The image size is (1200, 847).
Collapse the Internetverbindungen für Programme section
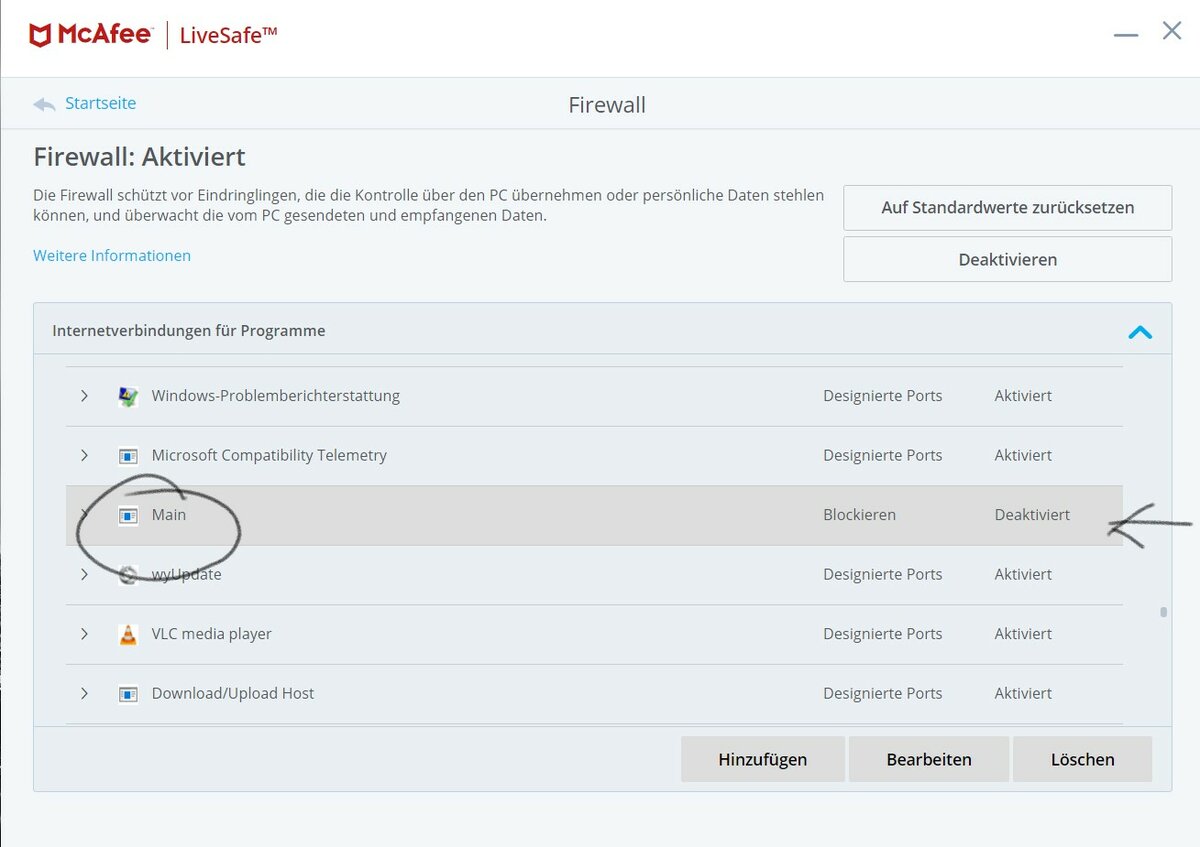(1140, 332)
